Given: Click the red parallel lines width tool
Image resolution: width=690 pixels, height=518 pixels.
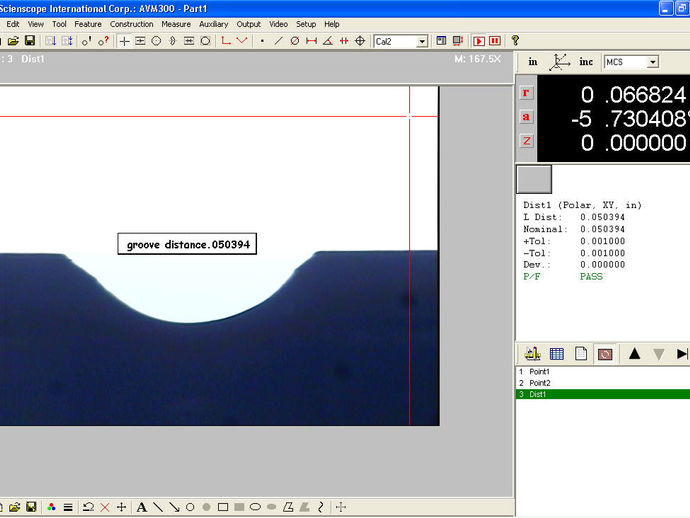Looking at the screenshot, I should (344, 41).
